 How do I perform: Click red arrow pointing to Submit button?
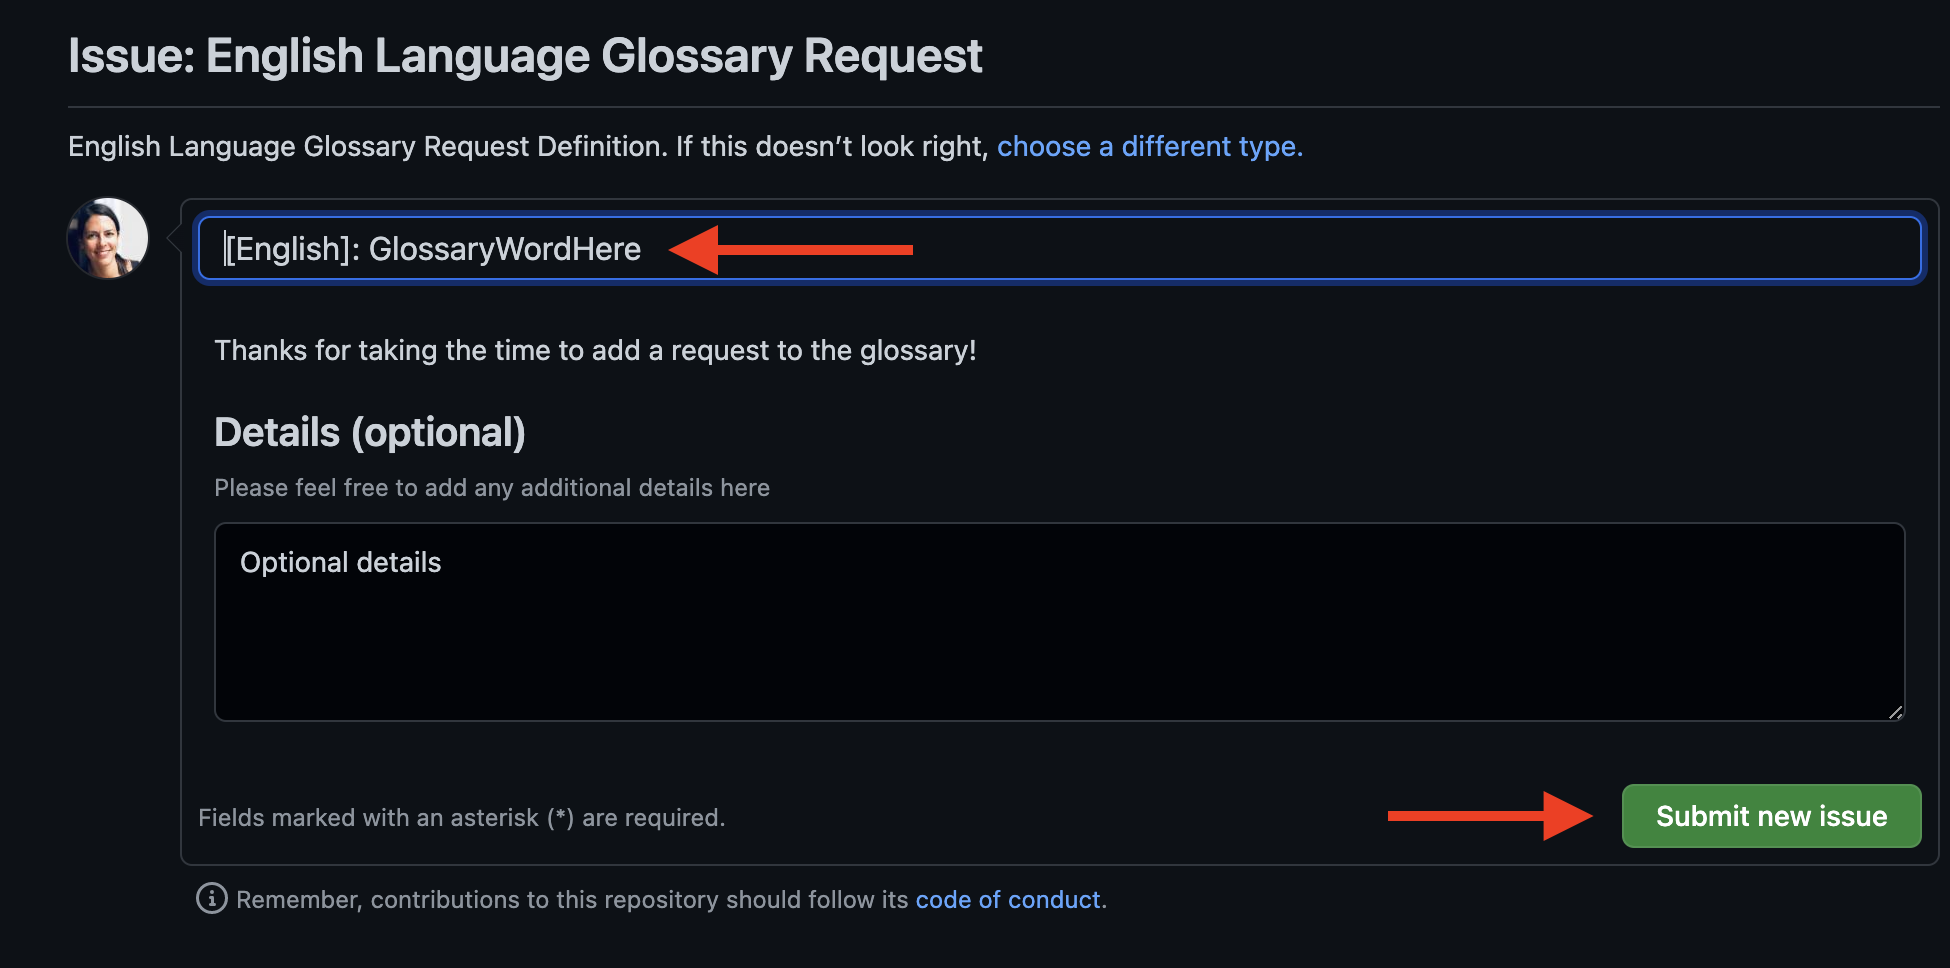pyautogui.click(x=1489, y=816)
